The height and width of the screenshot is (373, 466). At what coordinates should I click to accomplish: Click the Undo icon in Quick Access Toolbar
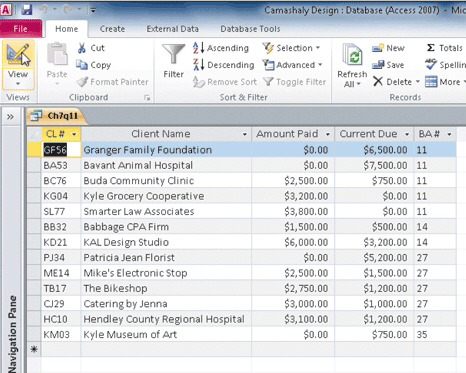pyautogui.click(x=44, y=10)
